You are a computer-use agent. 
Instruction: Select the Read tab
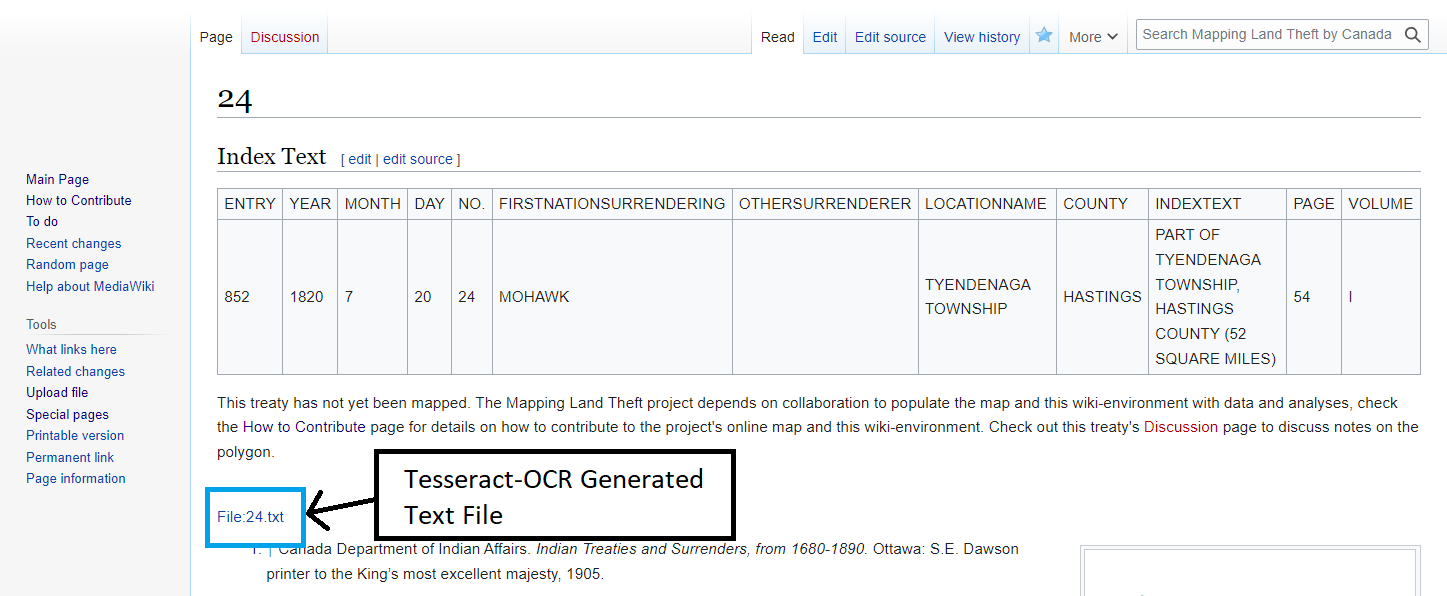click(778, 37)
